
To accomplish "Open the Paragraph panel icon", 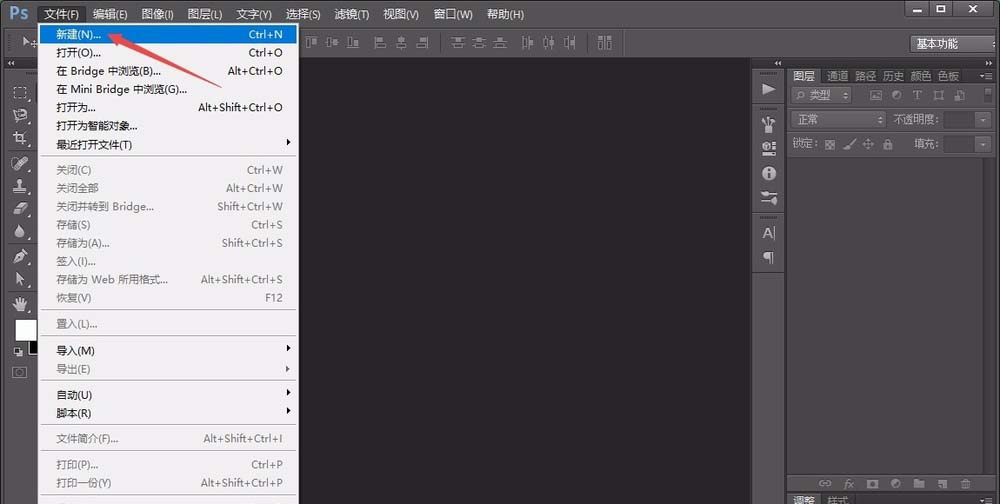I will (x=769, y=257).
